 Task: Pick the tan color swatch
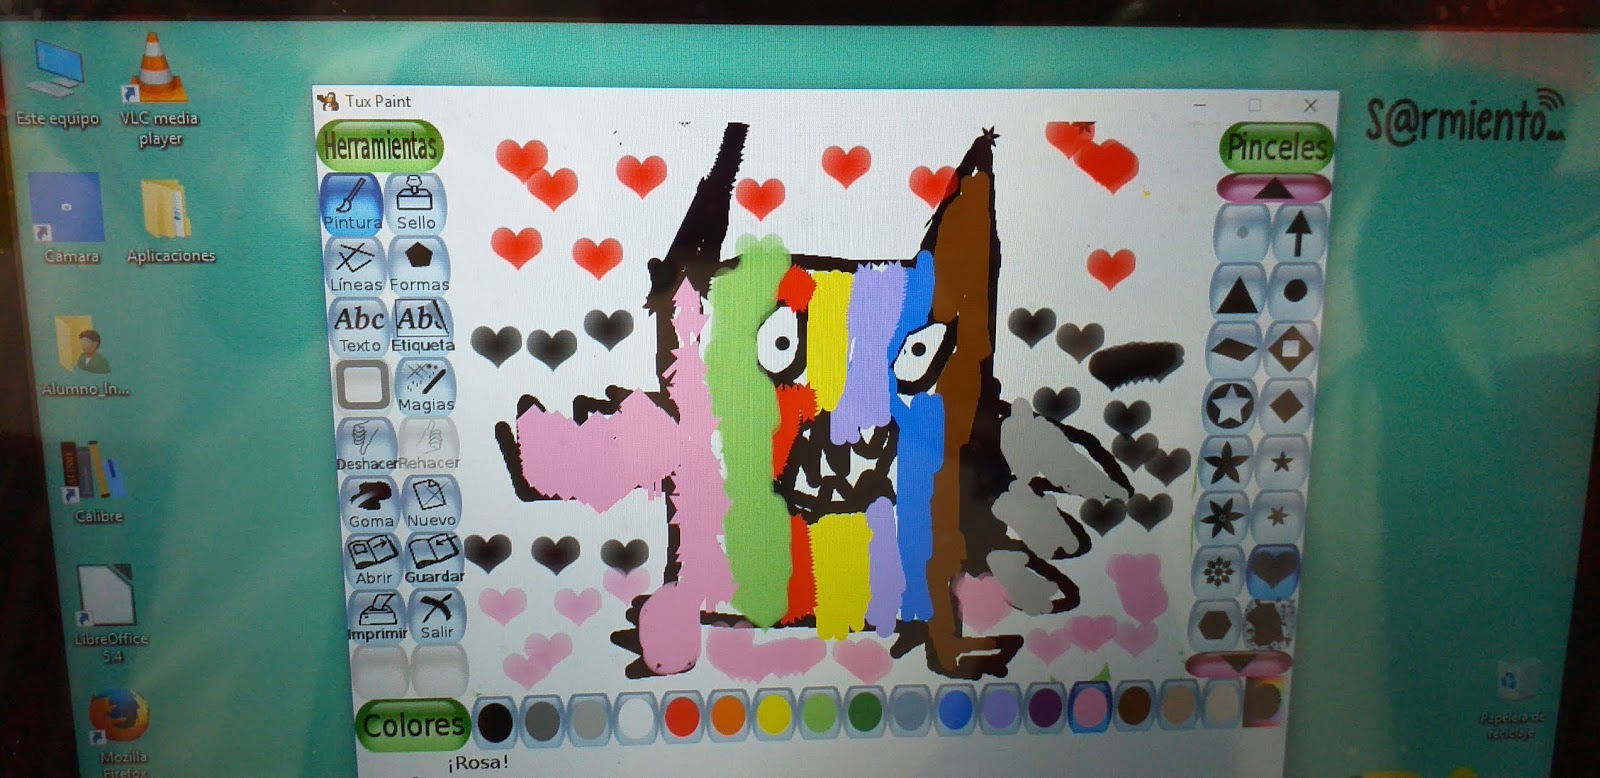(1178, 705)
